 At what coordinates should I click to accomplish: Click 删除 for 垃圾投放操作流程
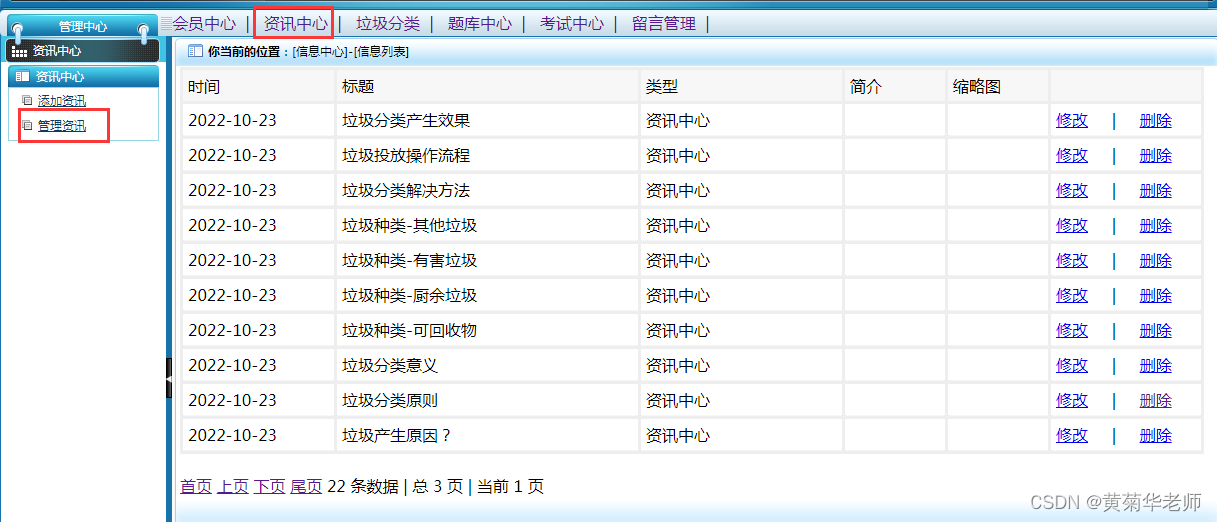pyautogui.click(x=1155, y=155)
